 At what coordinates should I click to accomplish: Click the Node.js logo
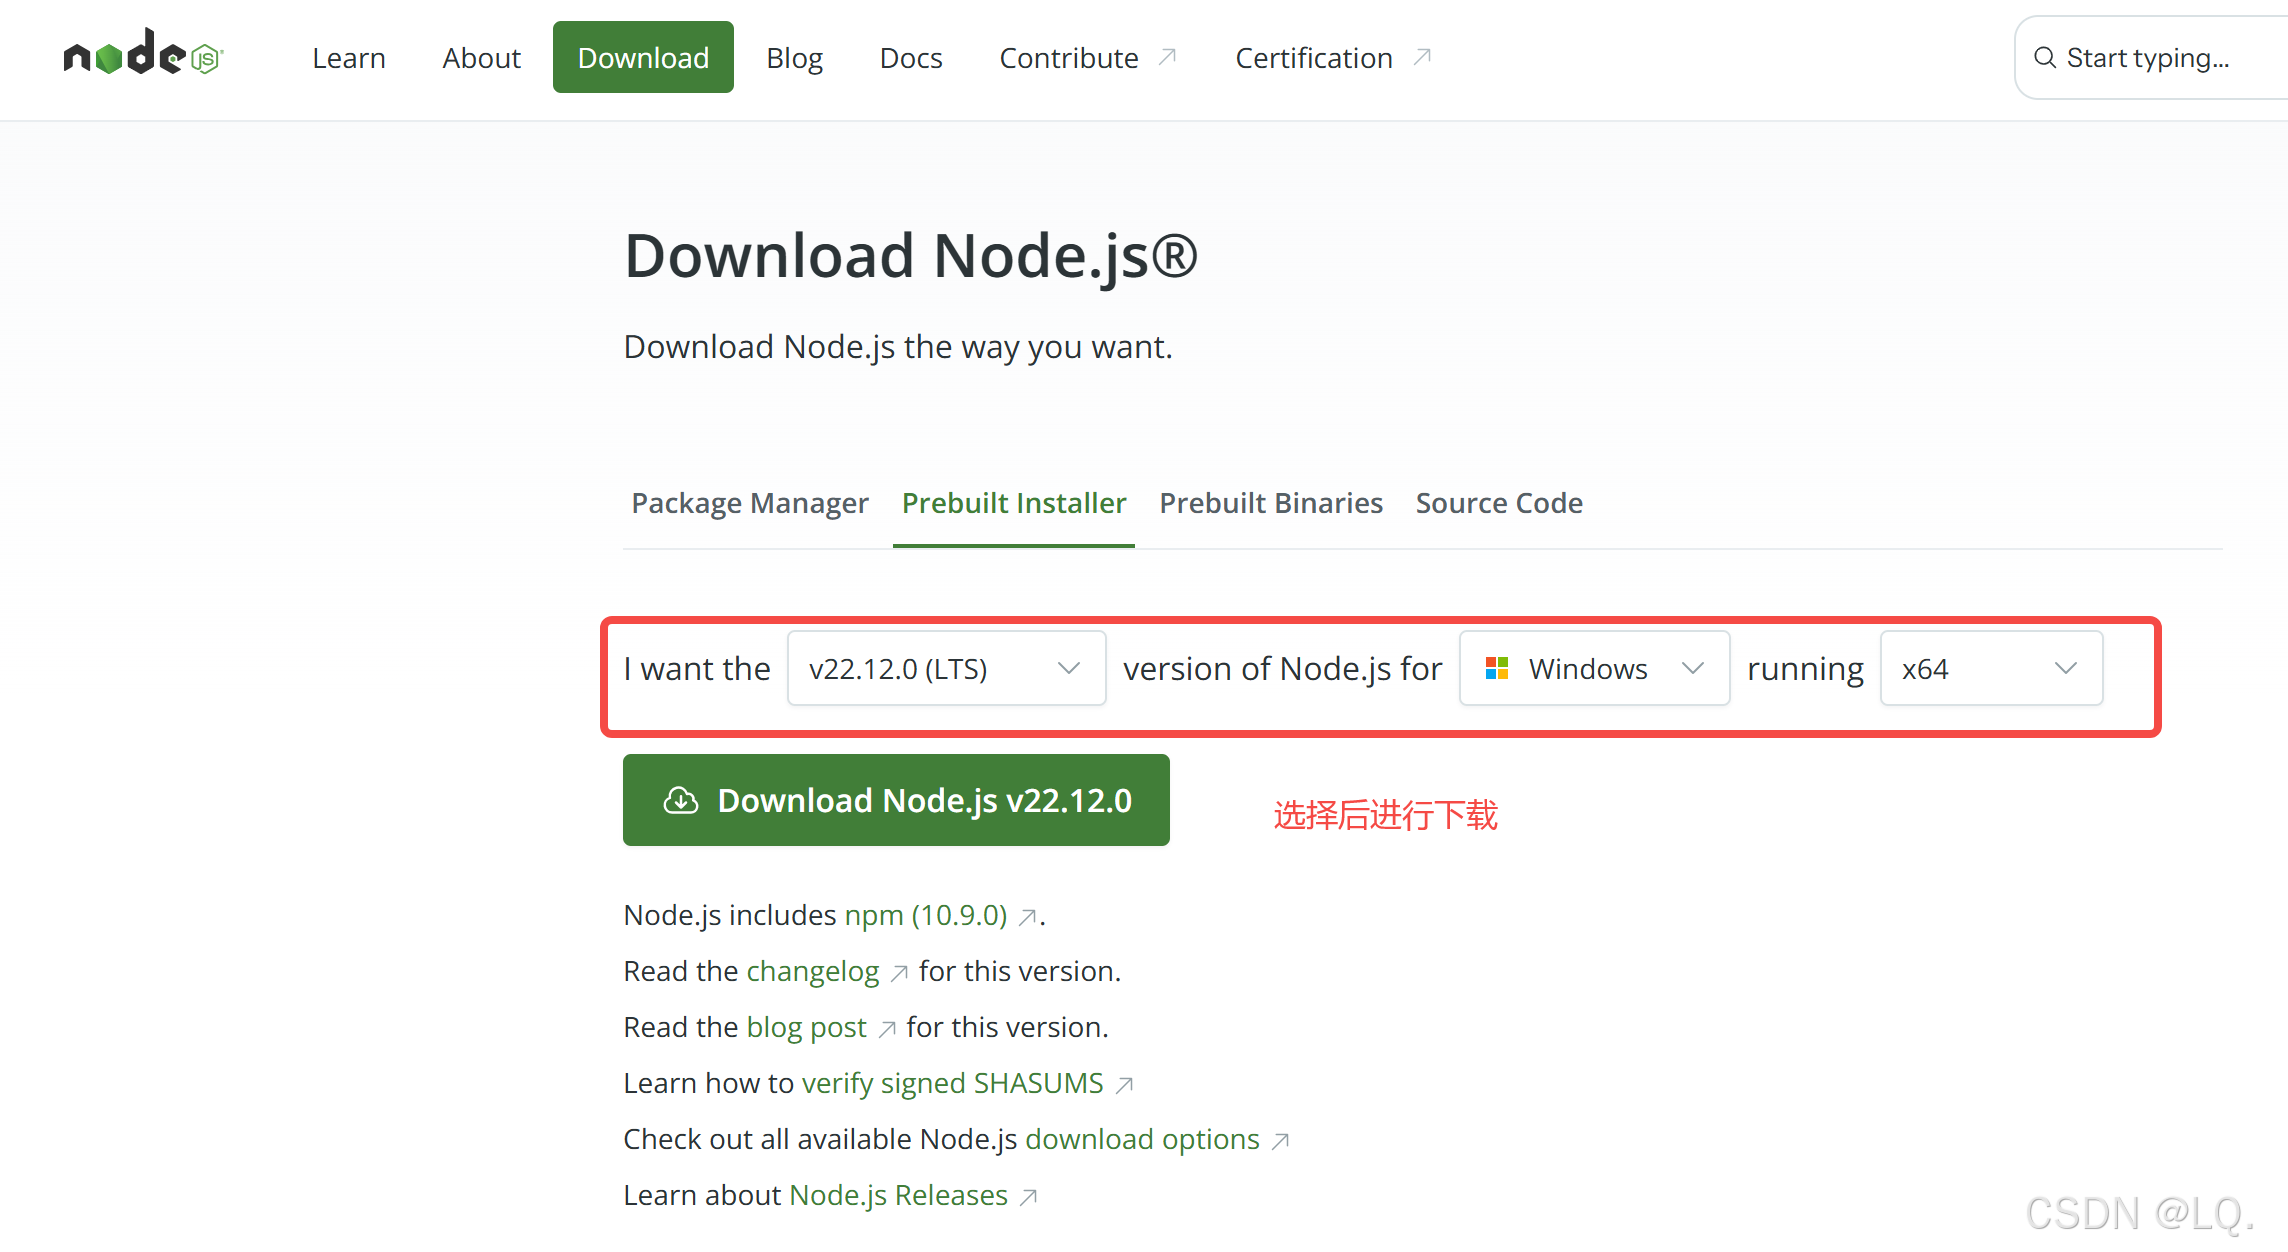click(x=143, y=53)
